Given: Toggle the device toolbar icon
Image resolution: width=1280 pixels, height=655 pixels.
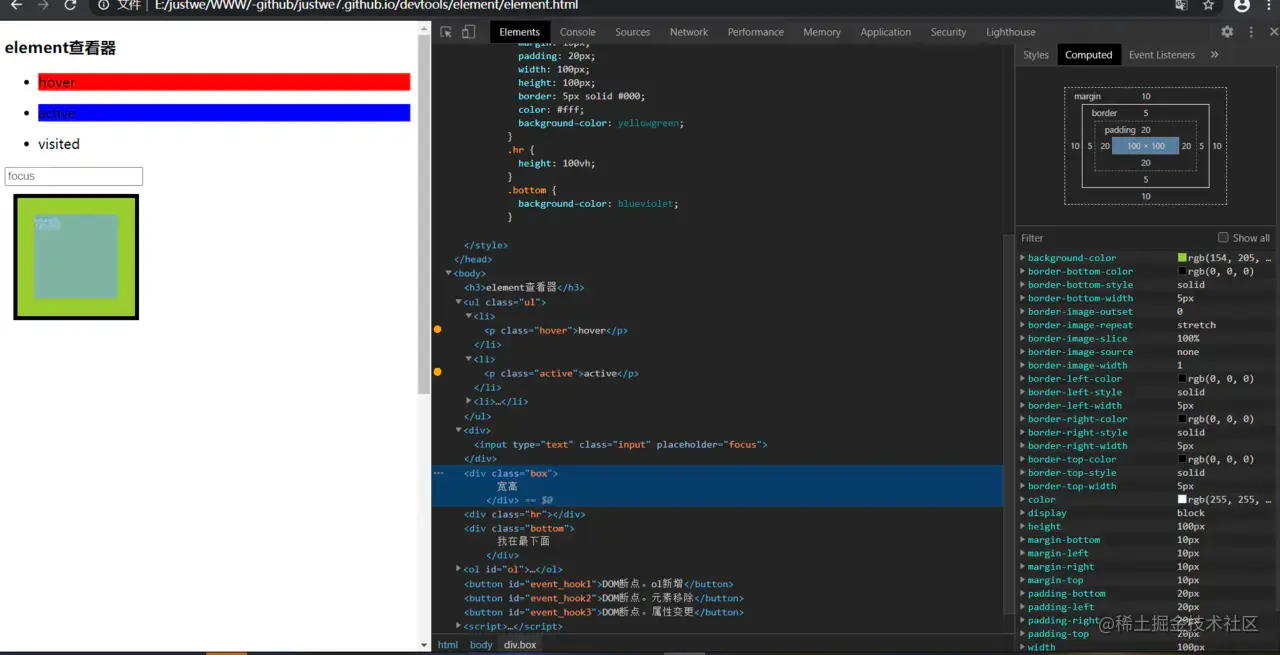Looking at the screenshot, I should click(468, 32).
